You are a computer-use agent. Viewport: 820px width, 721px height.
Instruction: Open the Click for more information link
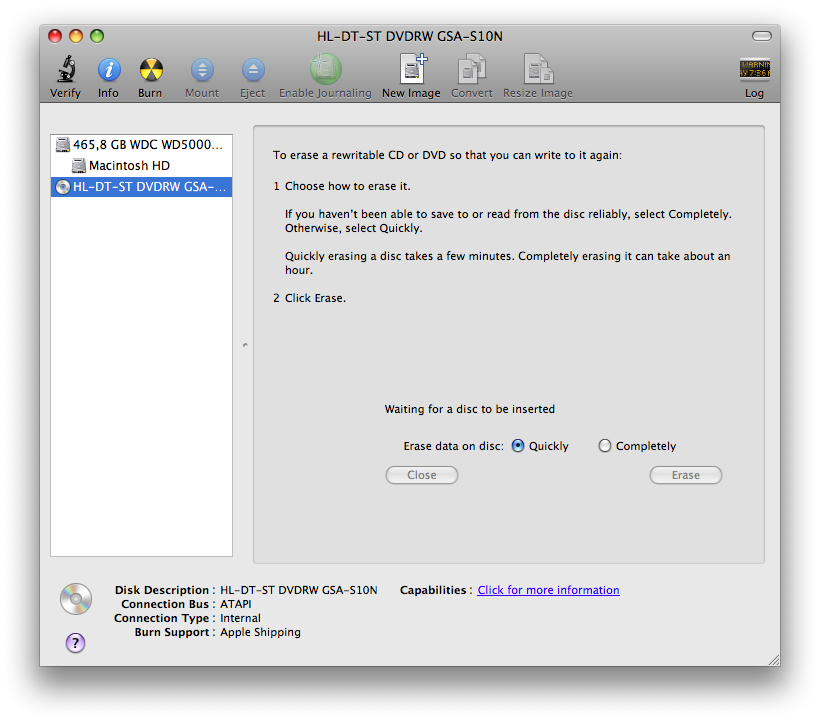pos(548,590)
